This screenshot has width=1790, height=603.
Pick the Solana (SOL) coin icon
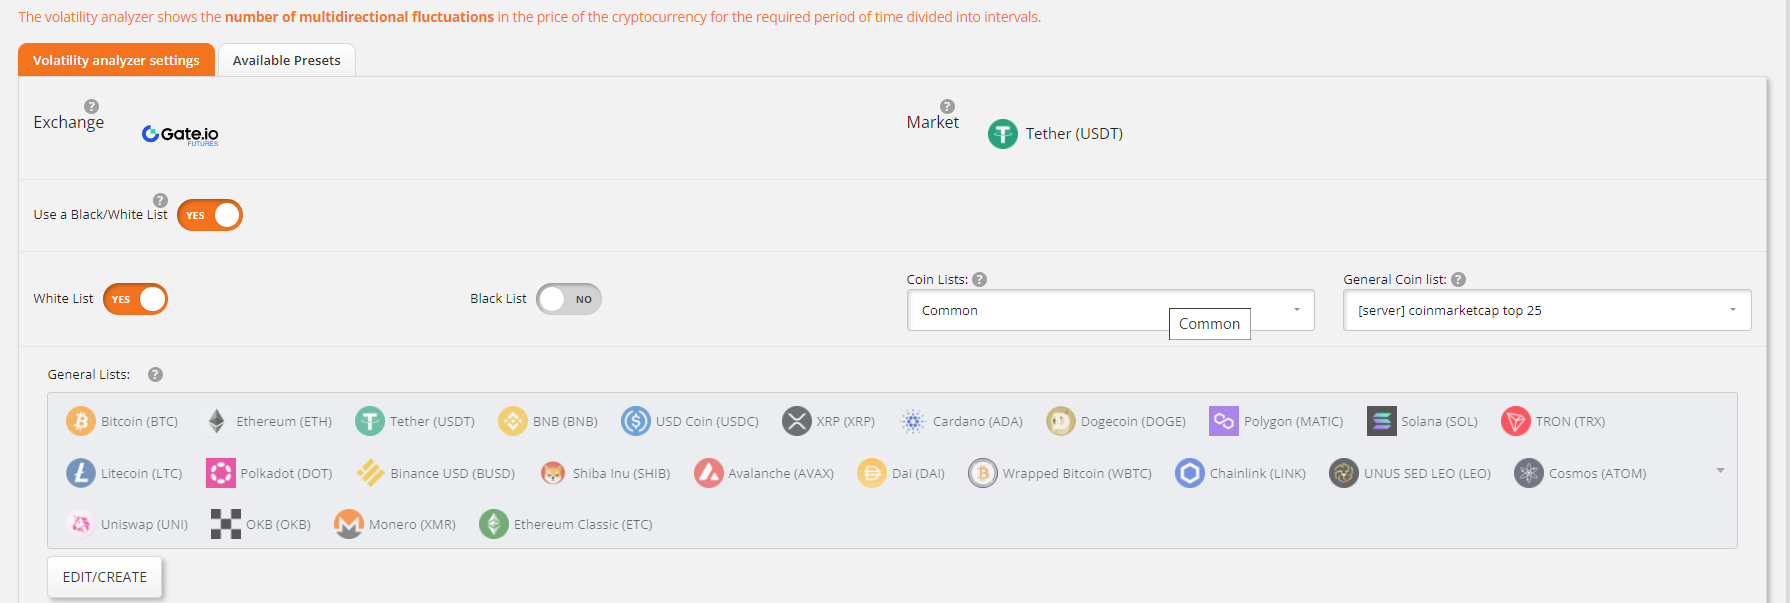coord(1381,421)
